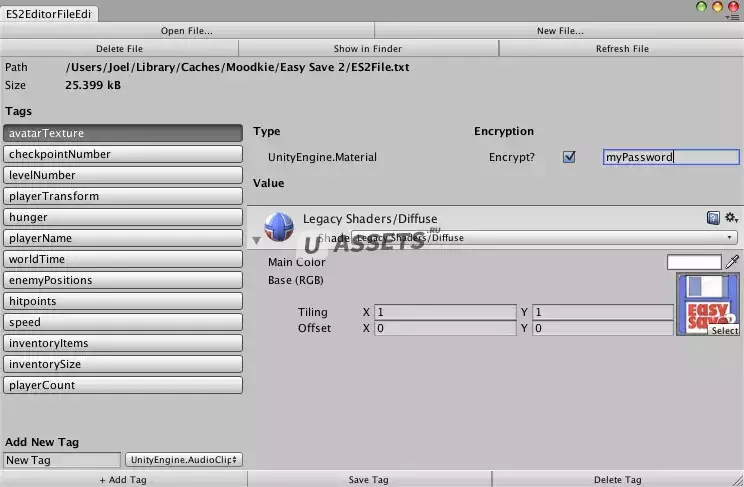The width and height of the screenshot is (744, 487).
Task: Open the UnityEngine.AudioClip type dropdown
Action: tap(184, 459)
